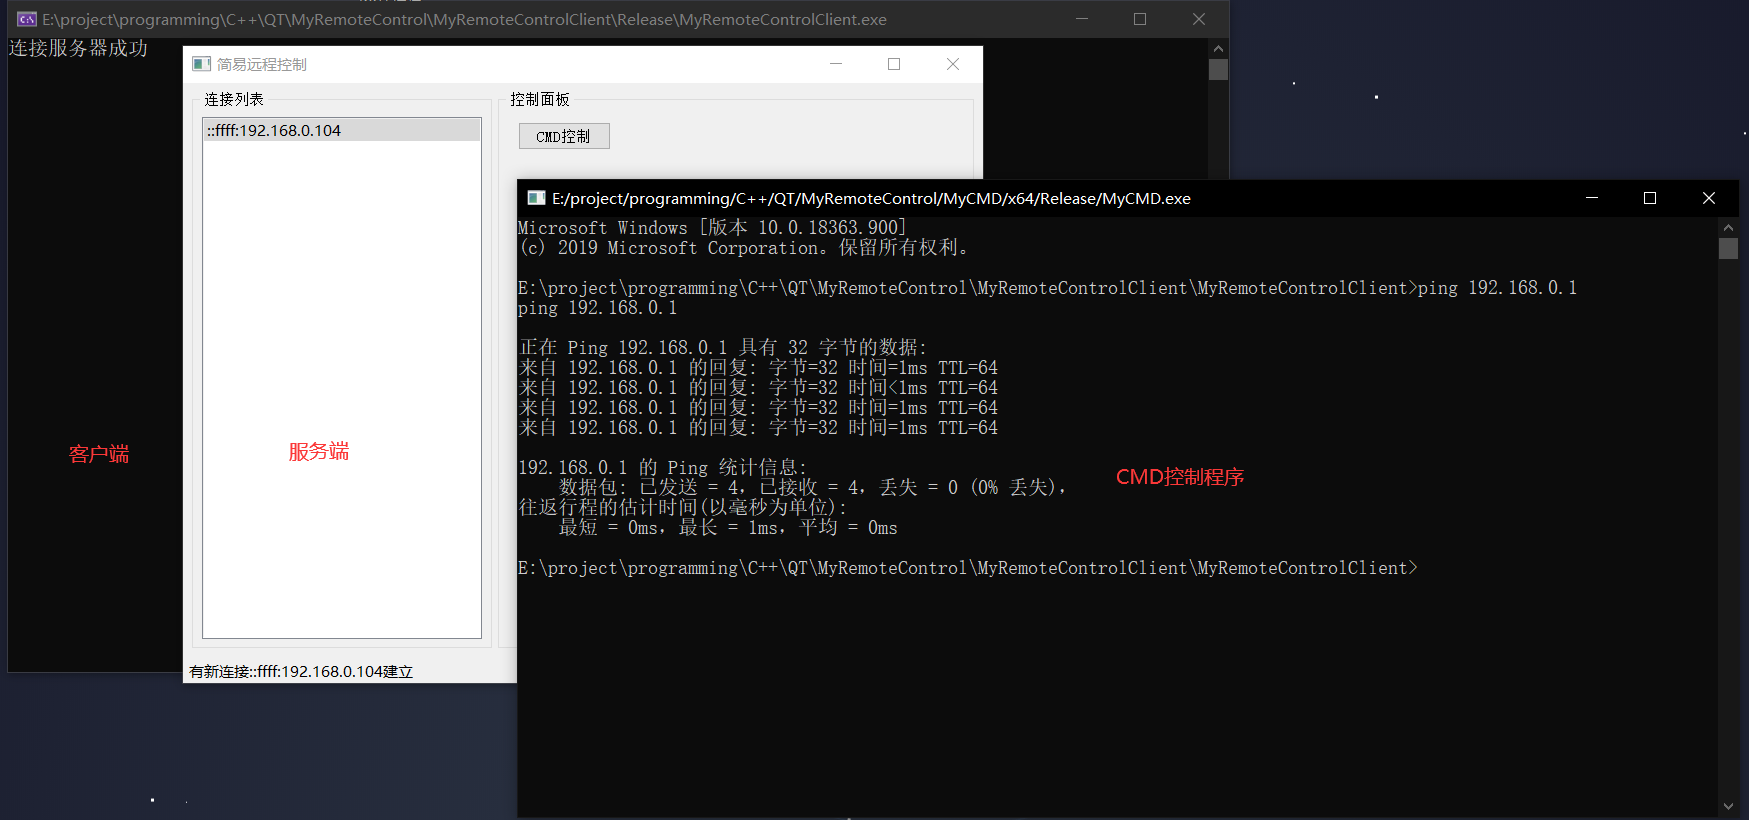
Task: Click the 连接列表 group label
Action: point(234,99)
